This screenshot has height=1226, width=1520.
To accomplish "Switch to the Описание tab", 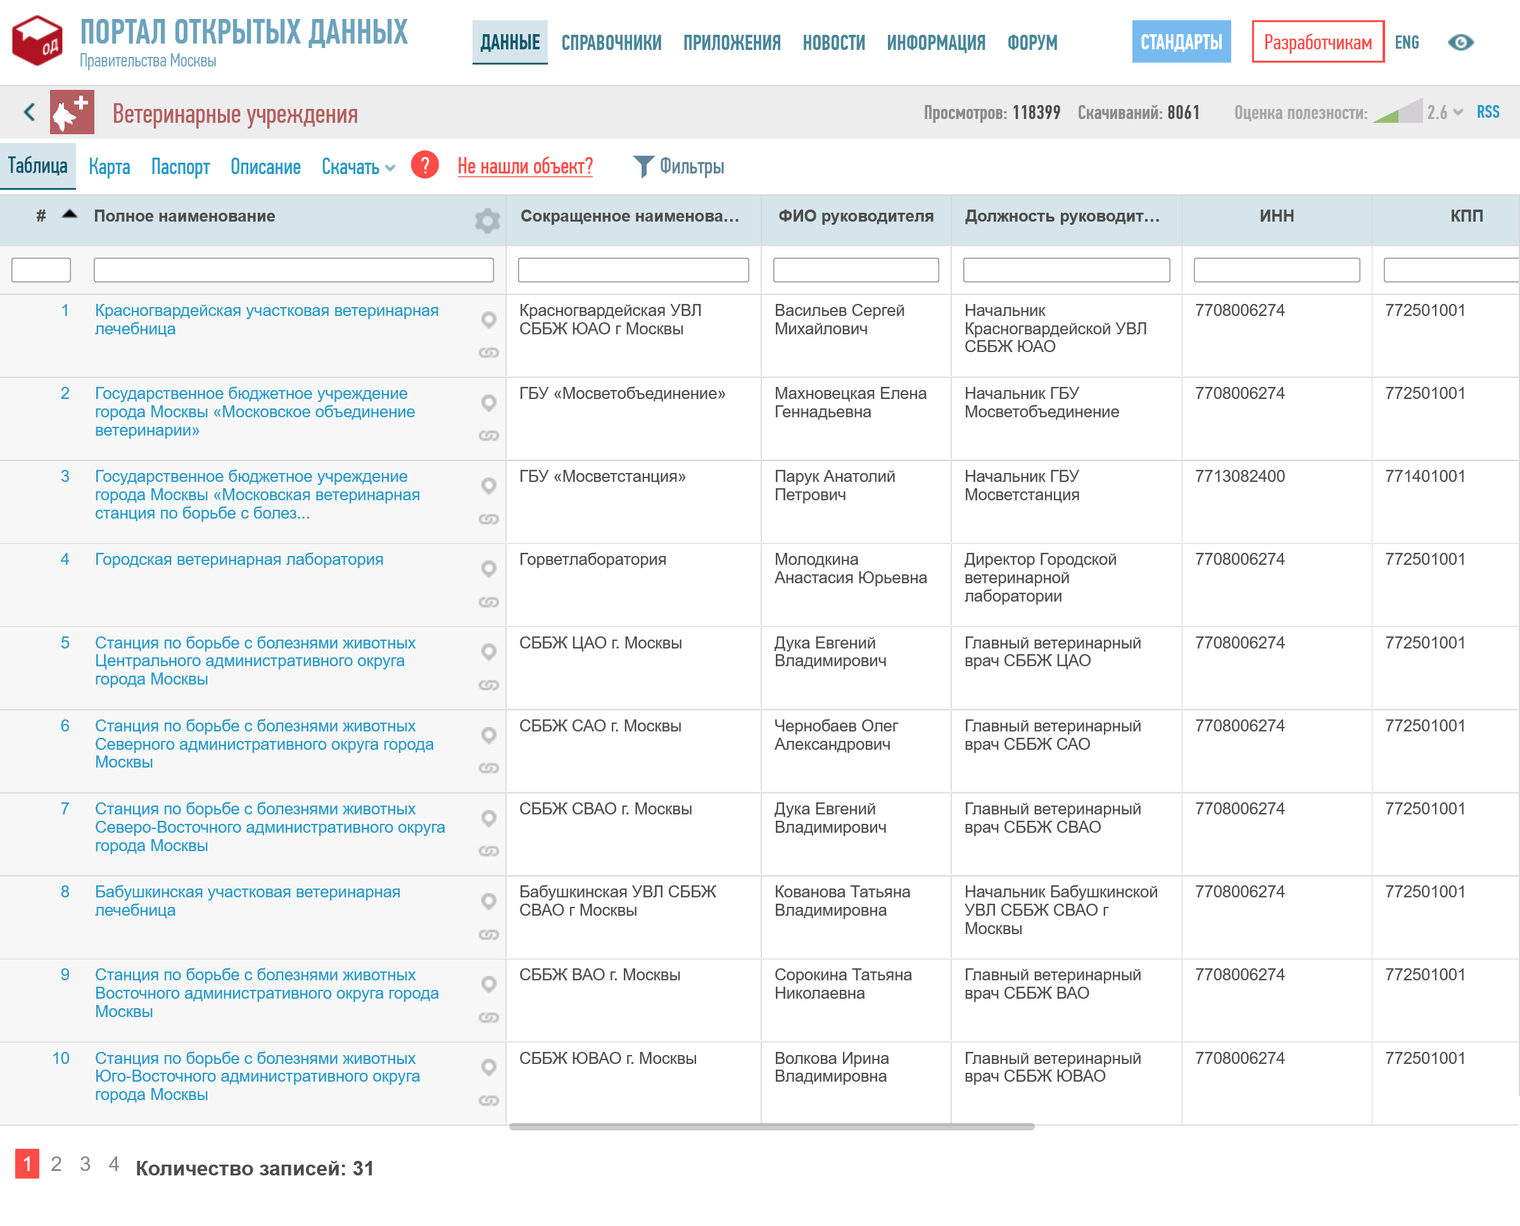I will coord(265,167).
